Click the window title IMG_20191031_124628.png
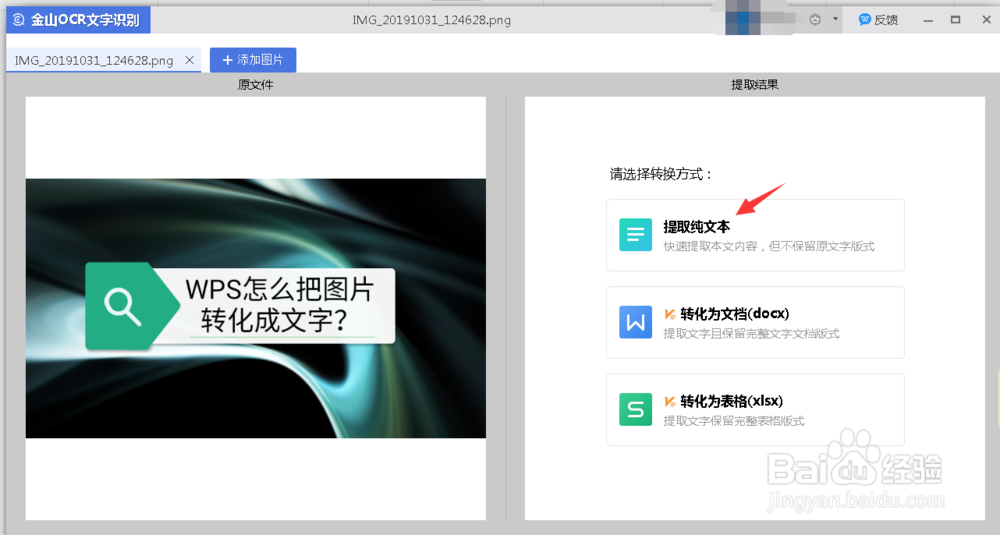Screen dimensions: 1000x535 click(432, 20)
